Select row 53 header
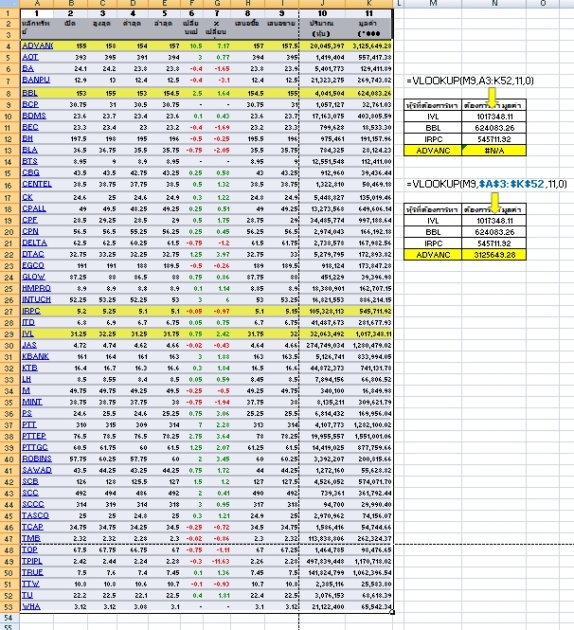 point(9,607)
